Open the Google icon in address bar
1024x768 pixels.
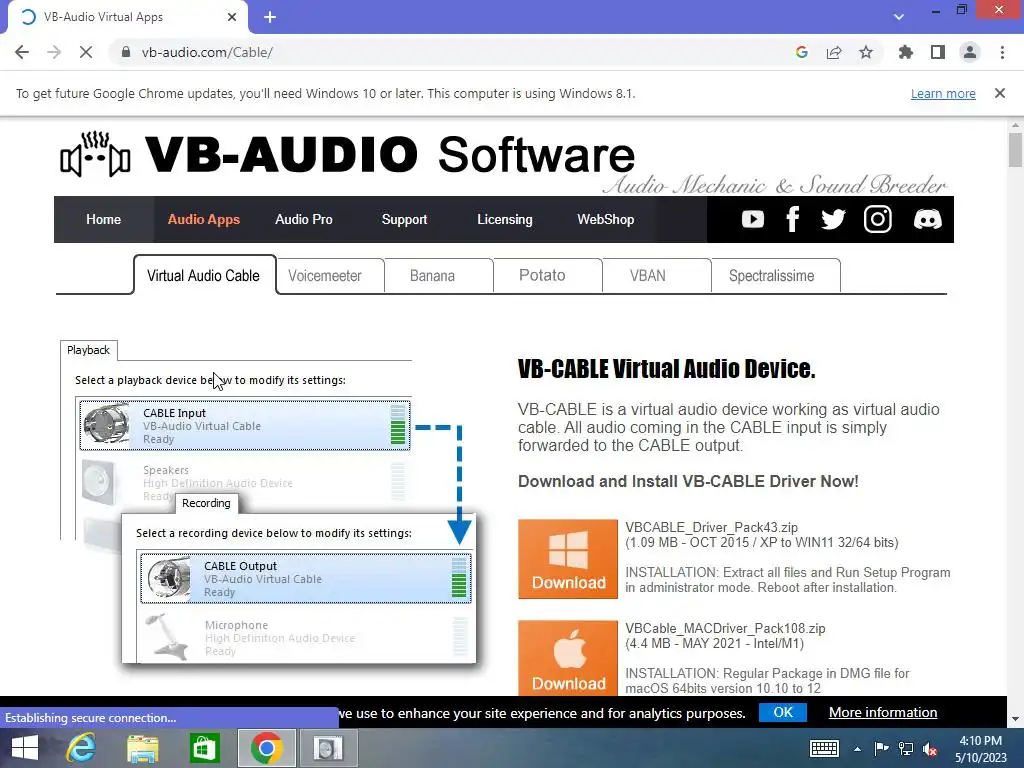[802, 52]
